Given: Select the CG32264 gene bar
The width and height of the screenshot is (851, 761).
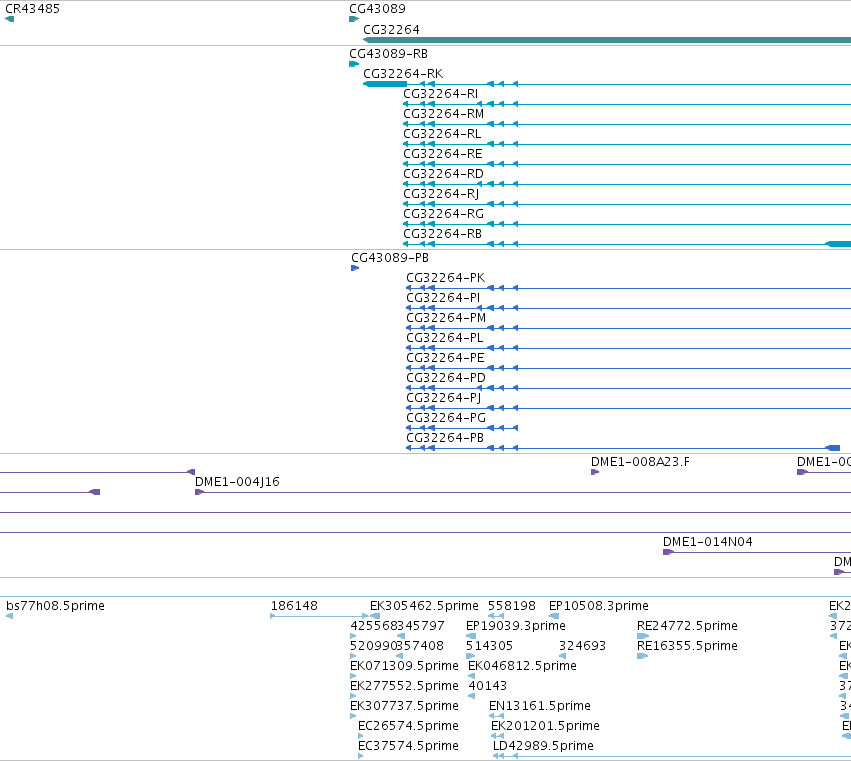Looking at the screenshot, I should coord(607,40).
